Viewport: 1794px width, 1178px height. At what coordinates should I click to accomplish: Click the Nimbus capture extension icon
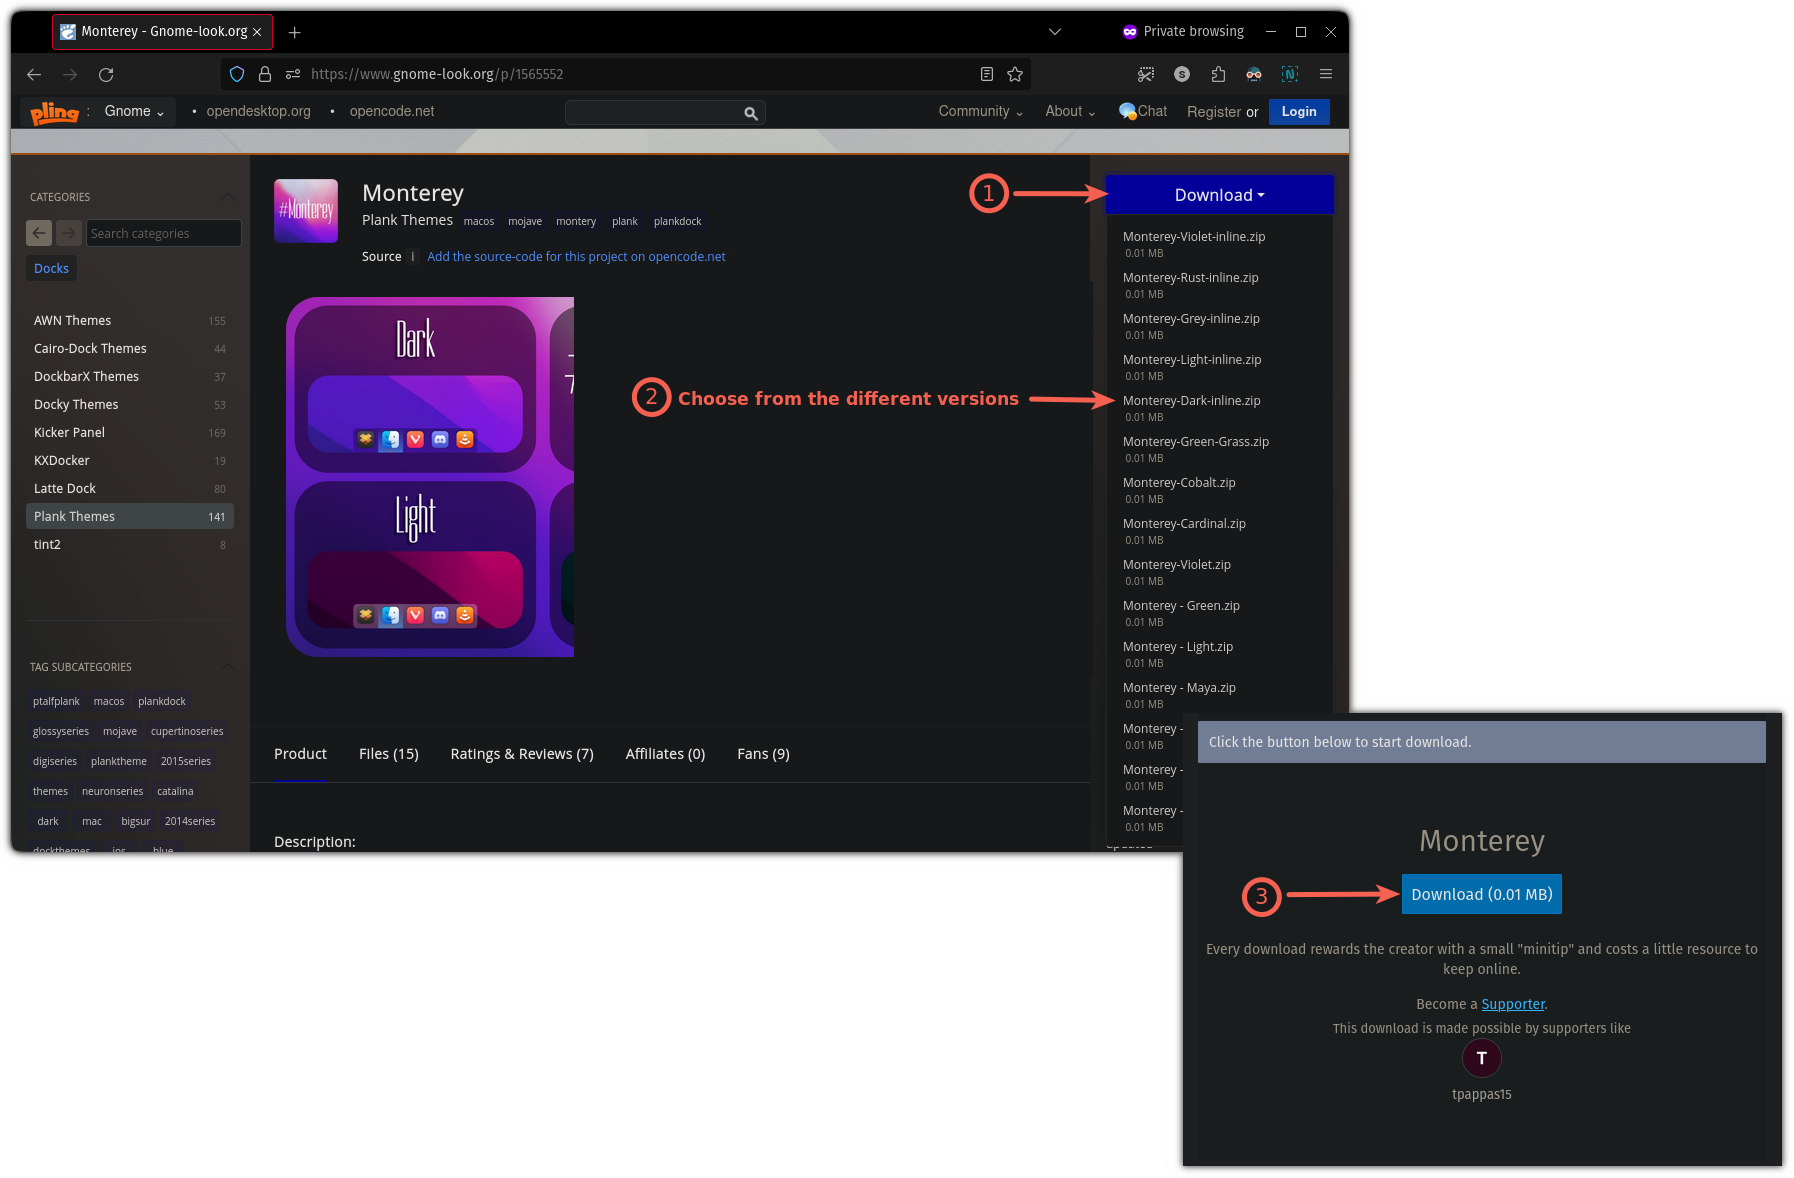click(1289, 74)
